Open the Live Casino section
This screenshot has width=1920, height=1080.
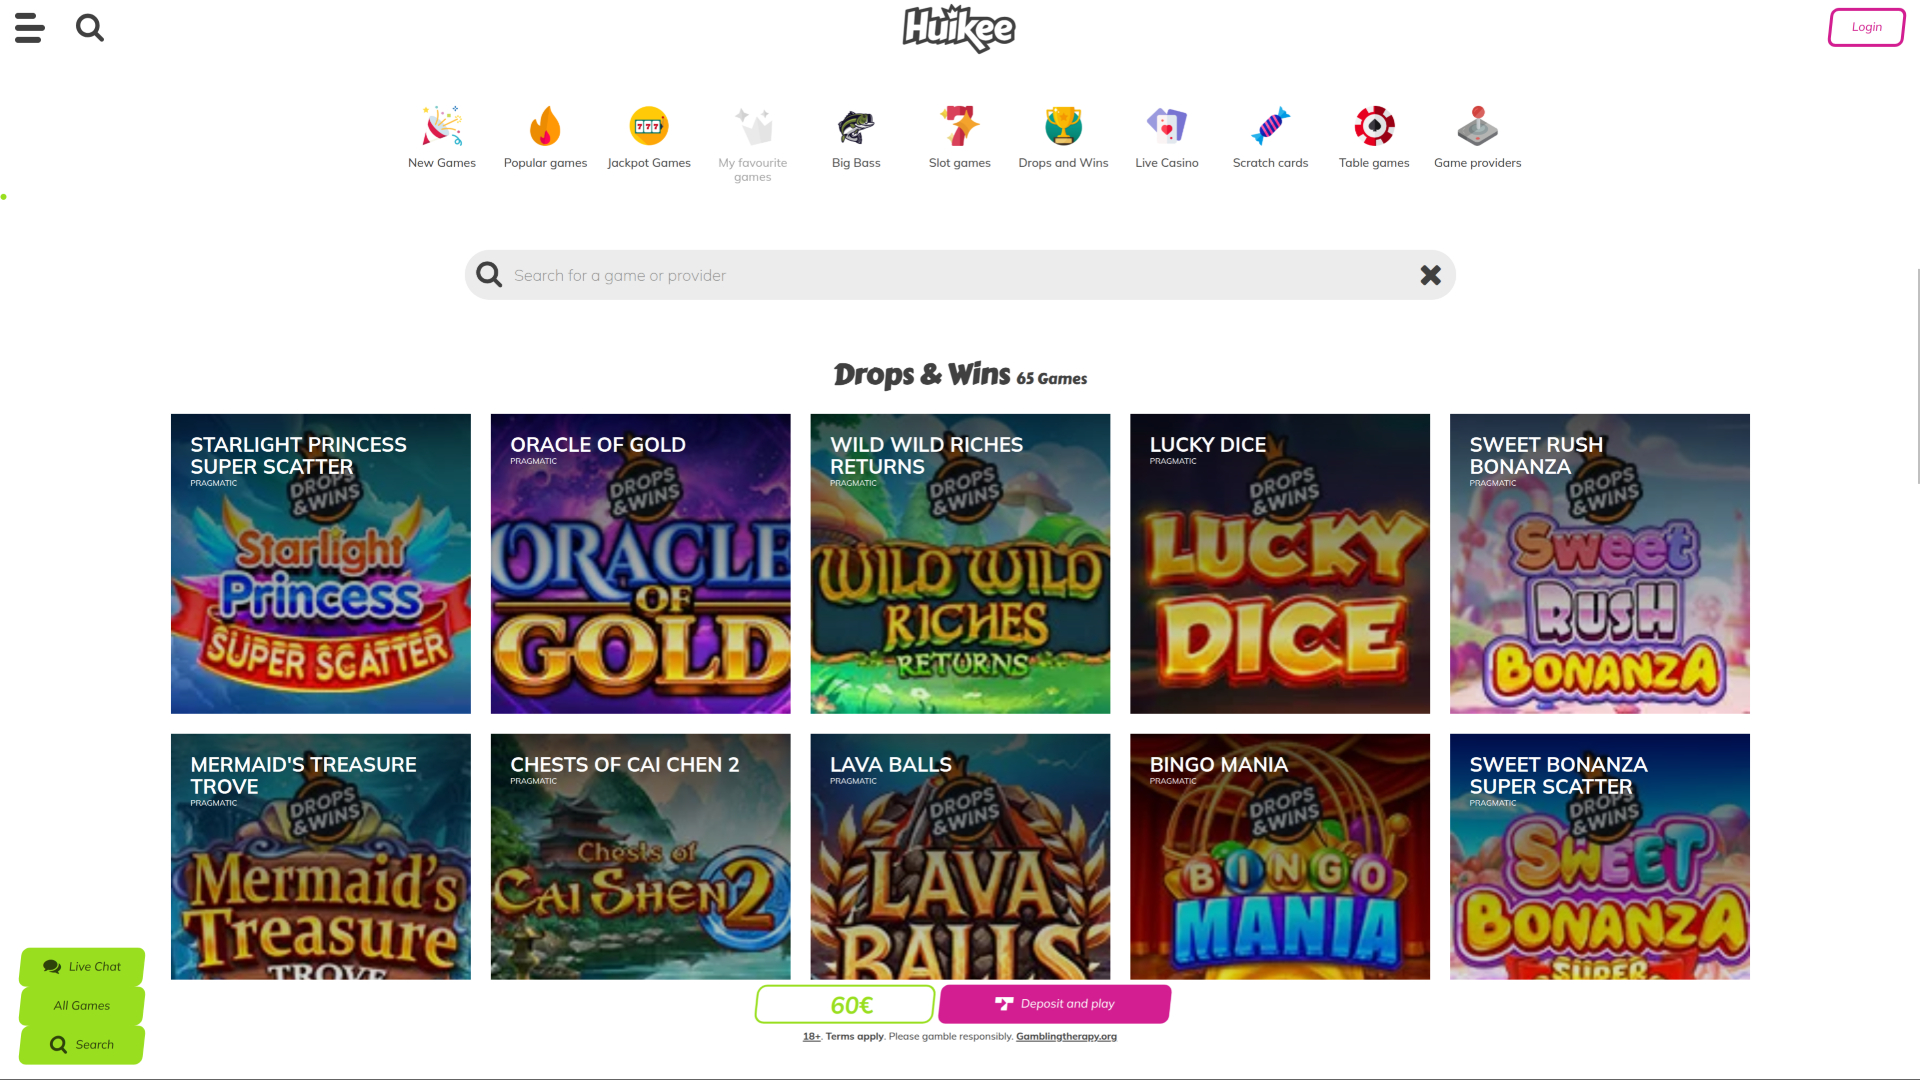(1167, 137)
